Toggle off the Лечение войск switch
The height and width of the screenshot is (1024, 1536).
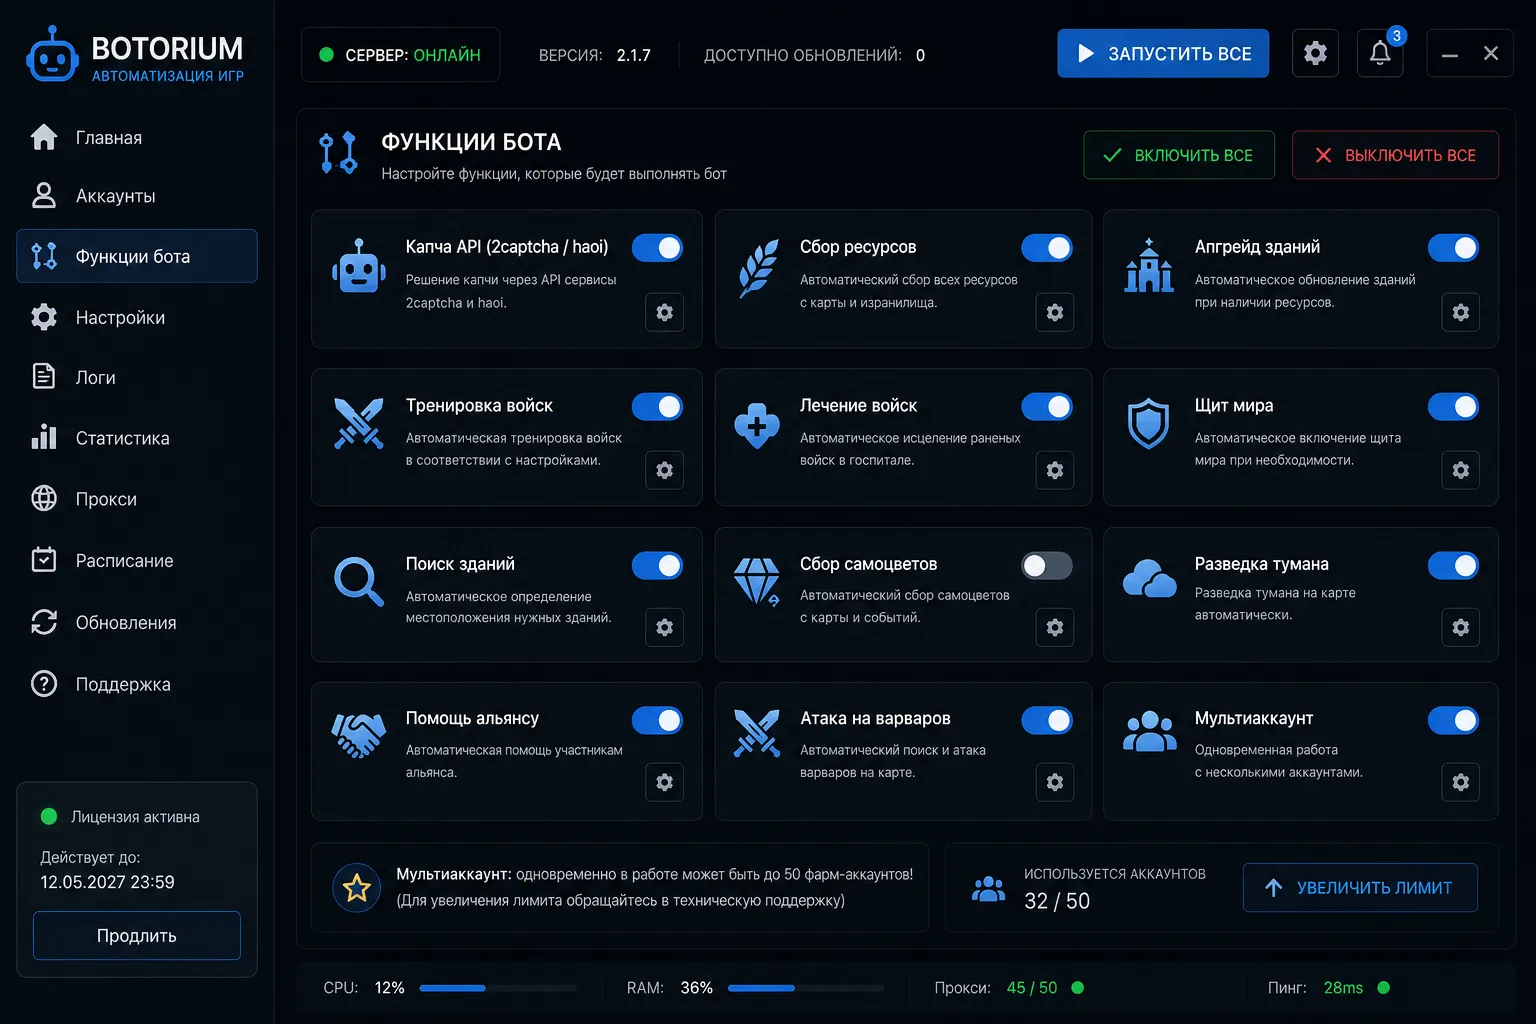pos(1047,407)
